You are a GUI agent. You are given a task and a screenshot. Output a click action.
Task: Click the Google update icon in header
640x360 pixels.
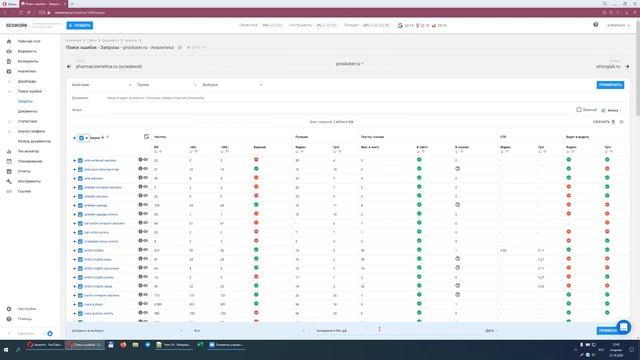click(x=400, y=25)
